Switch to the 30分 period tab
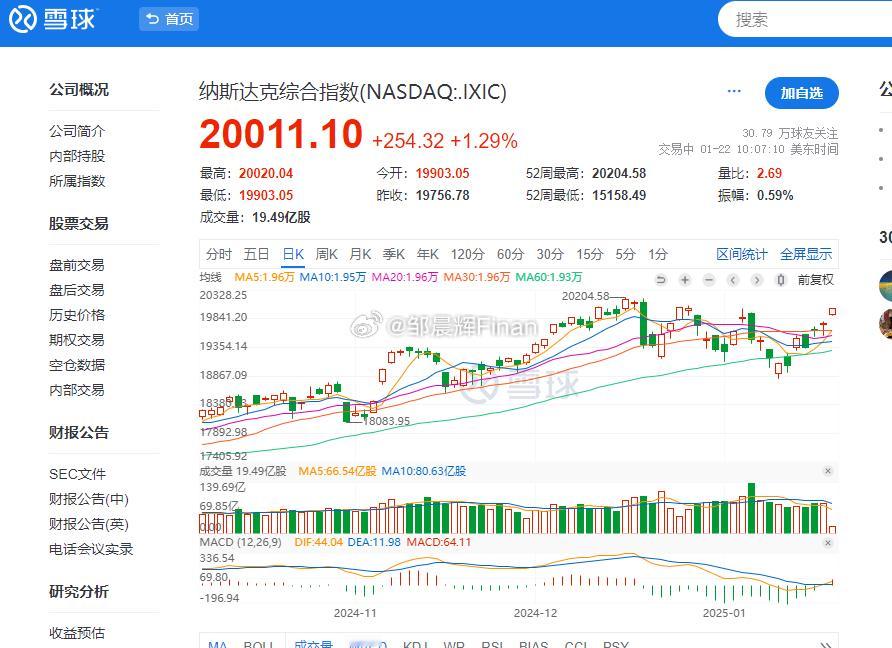892x648 pixels. click(x=550, y=254)
